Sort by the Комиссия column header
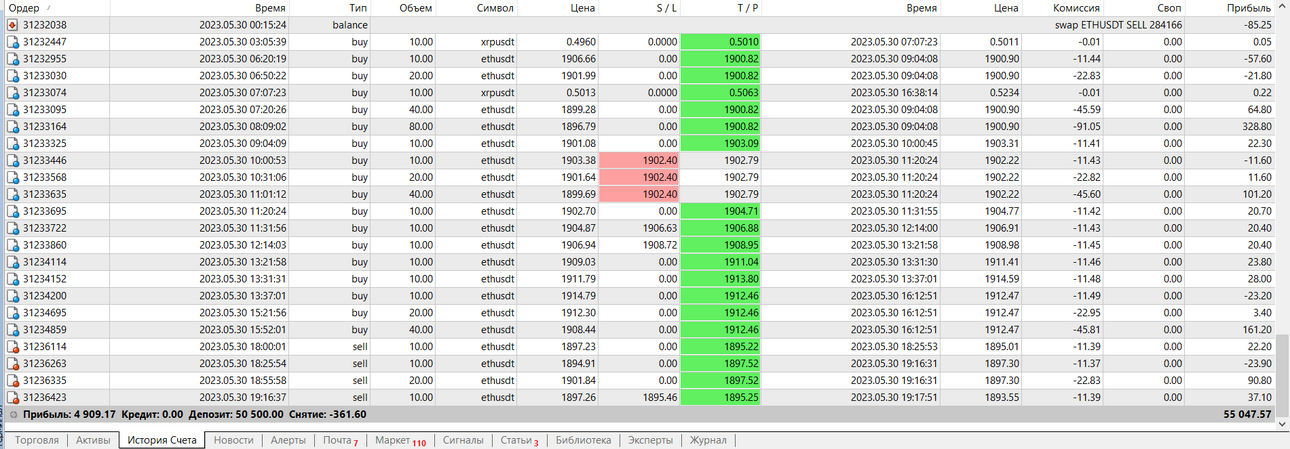The height and width of the screenshot is (449, 1290). click(1064, 8)
